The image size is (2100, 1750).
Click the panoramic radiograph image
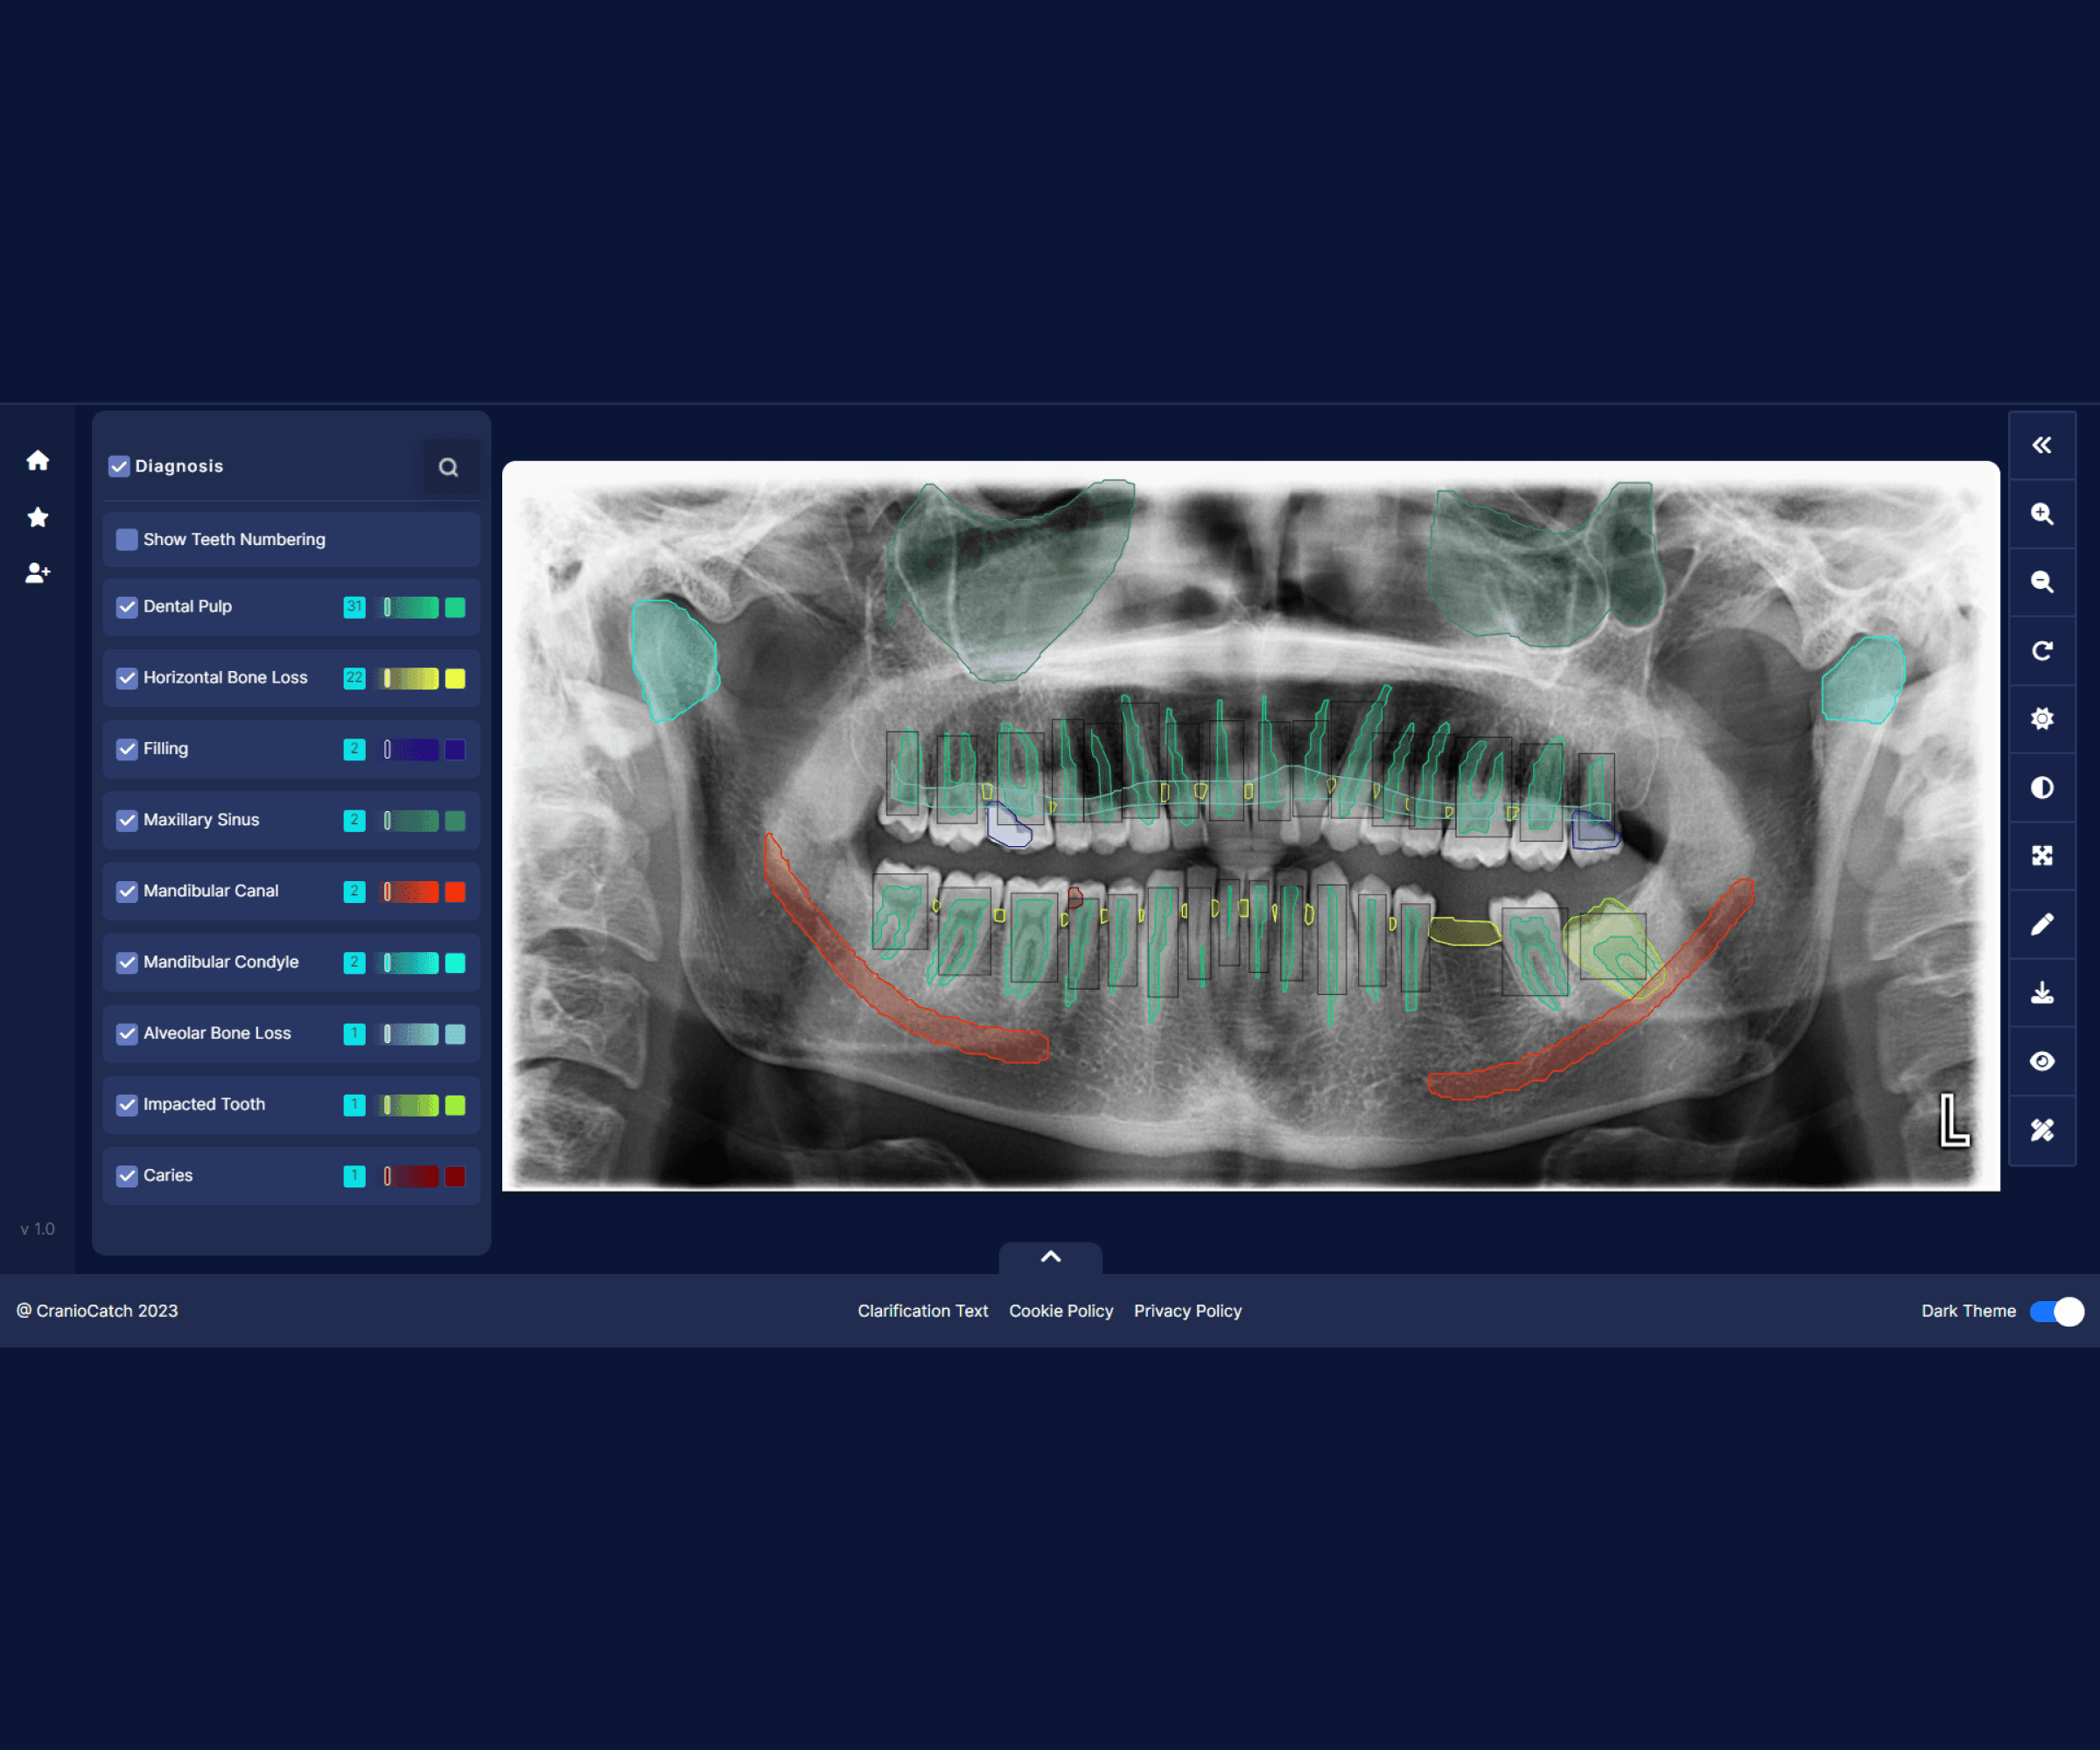click(x=1251, y=826)
